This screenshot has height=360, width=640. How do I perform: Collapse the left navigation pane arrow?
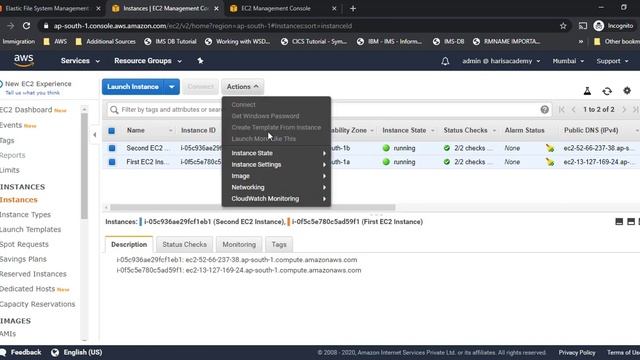pyautogui.click(x=95, y=135)
